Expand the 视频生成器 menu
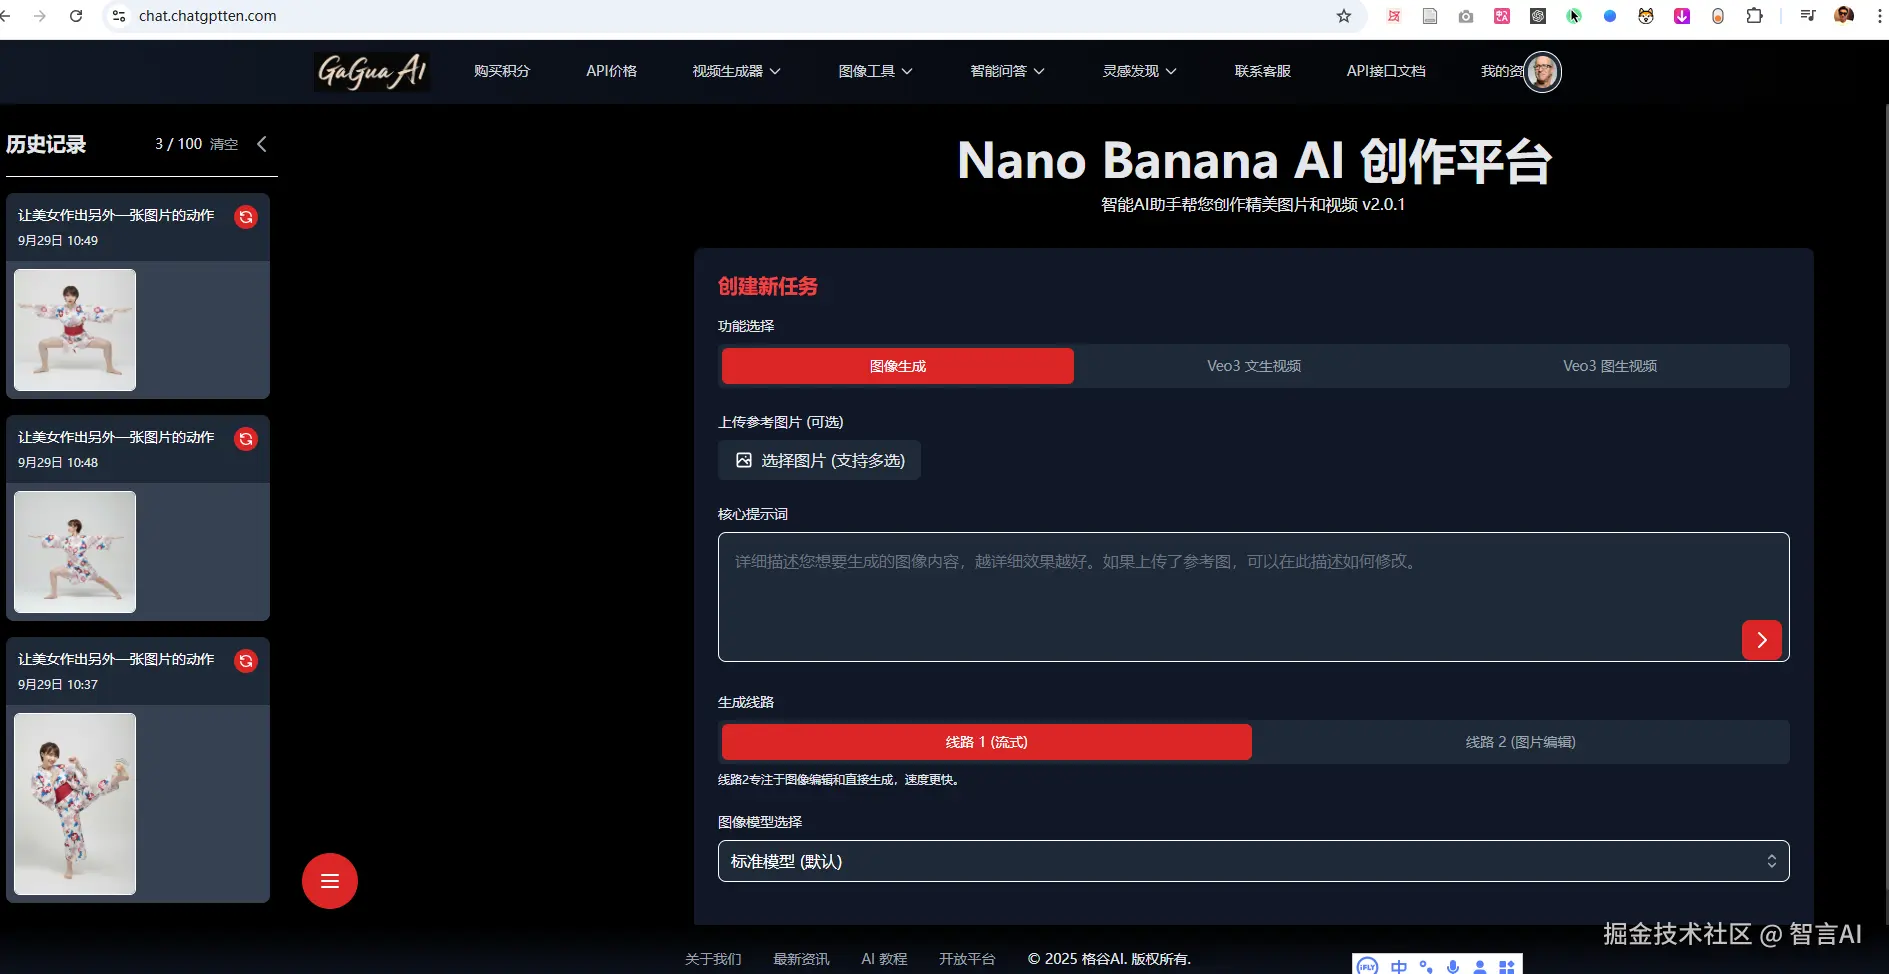The width and height of the screenshot is (1889, 974). 736,71
